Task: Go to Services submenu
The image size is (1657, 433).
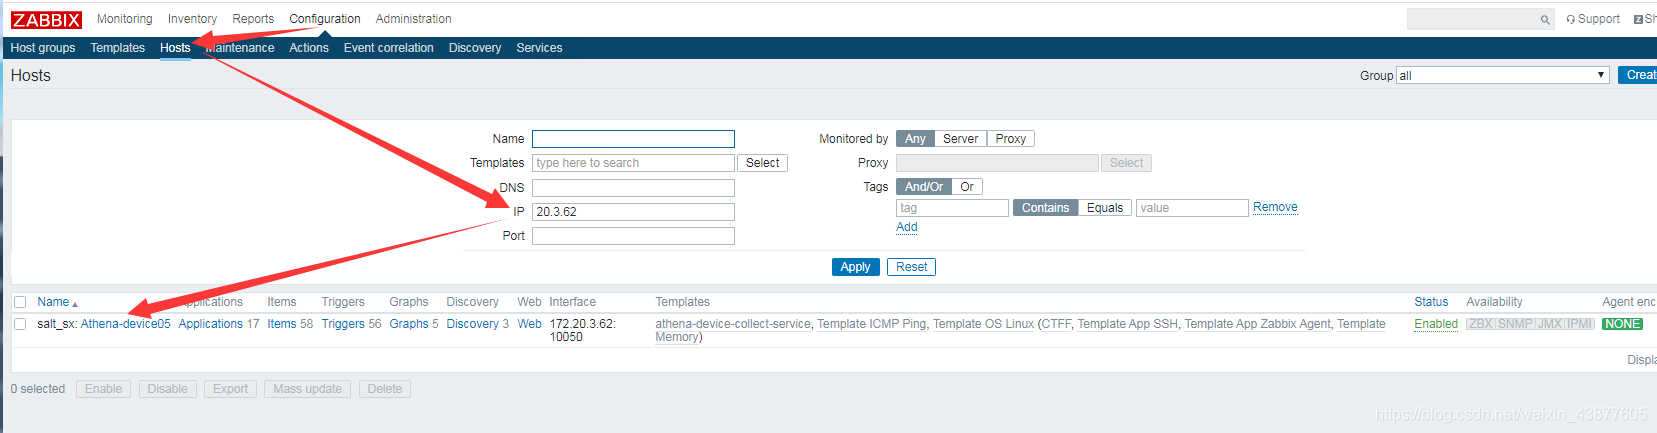Action: [539, 48]
